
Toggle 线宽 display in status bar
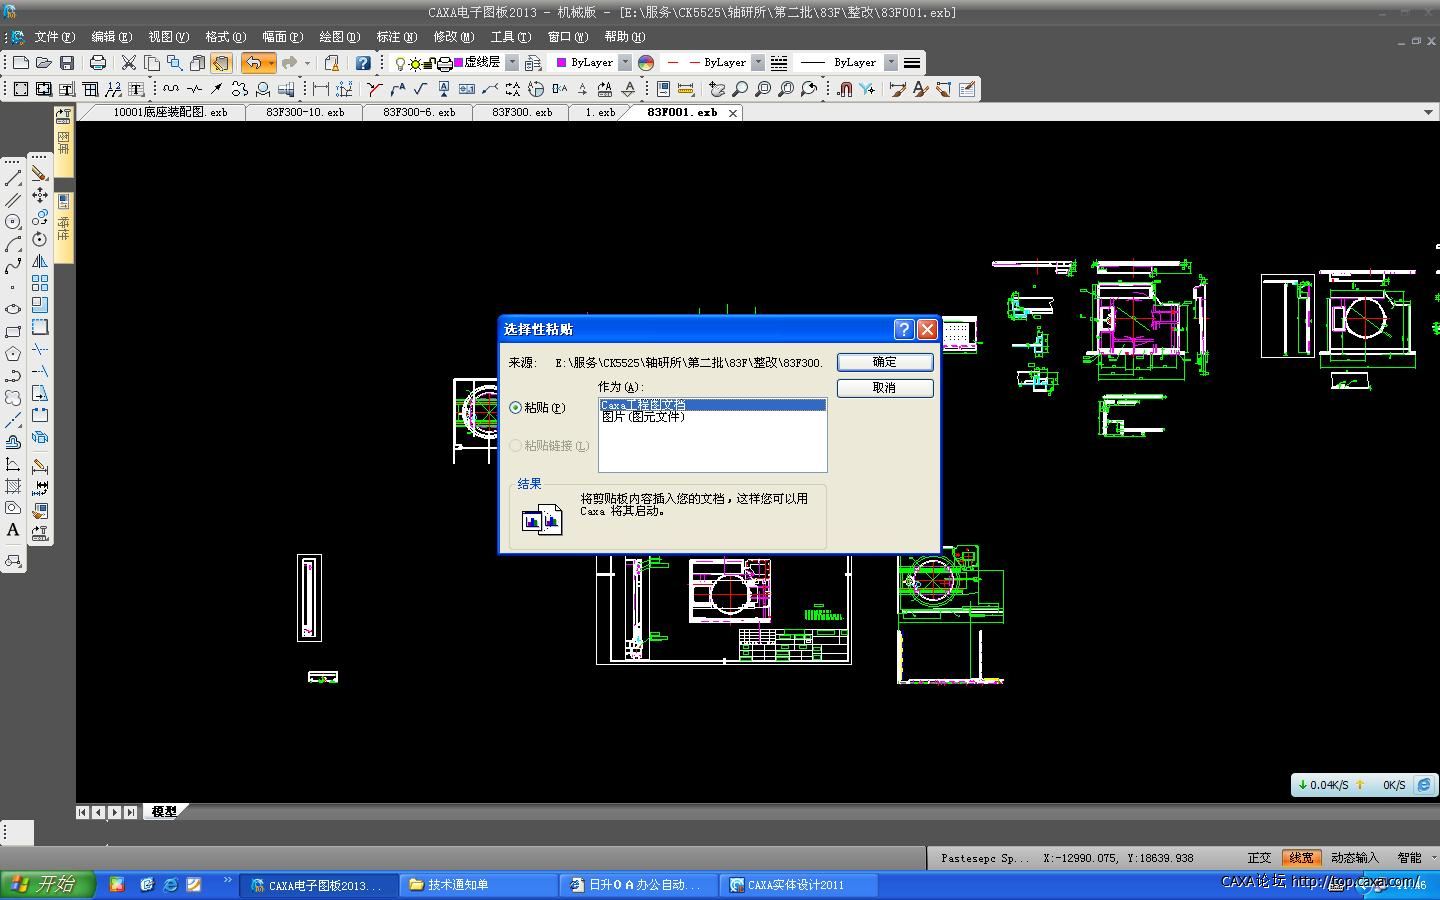(1301, 858)
